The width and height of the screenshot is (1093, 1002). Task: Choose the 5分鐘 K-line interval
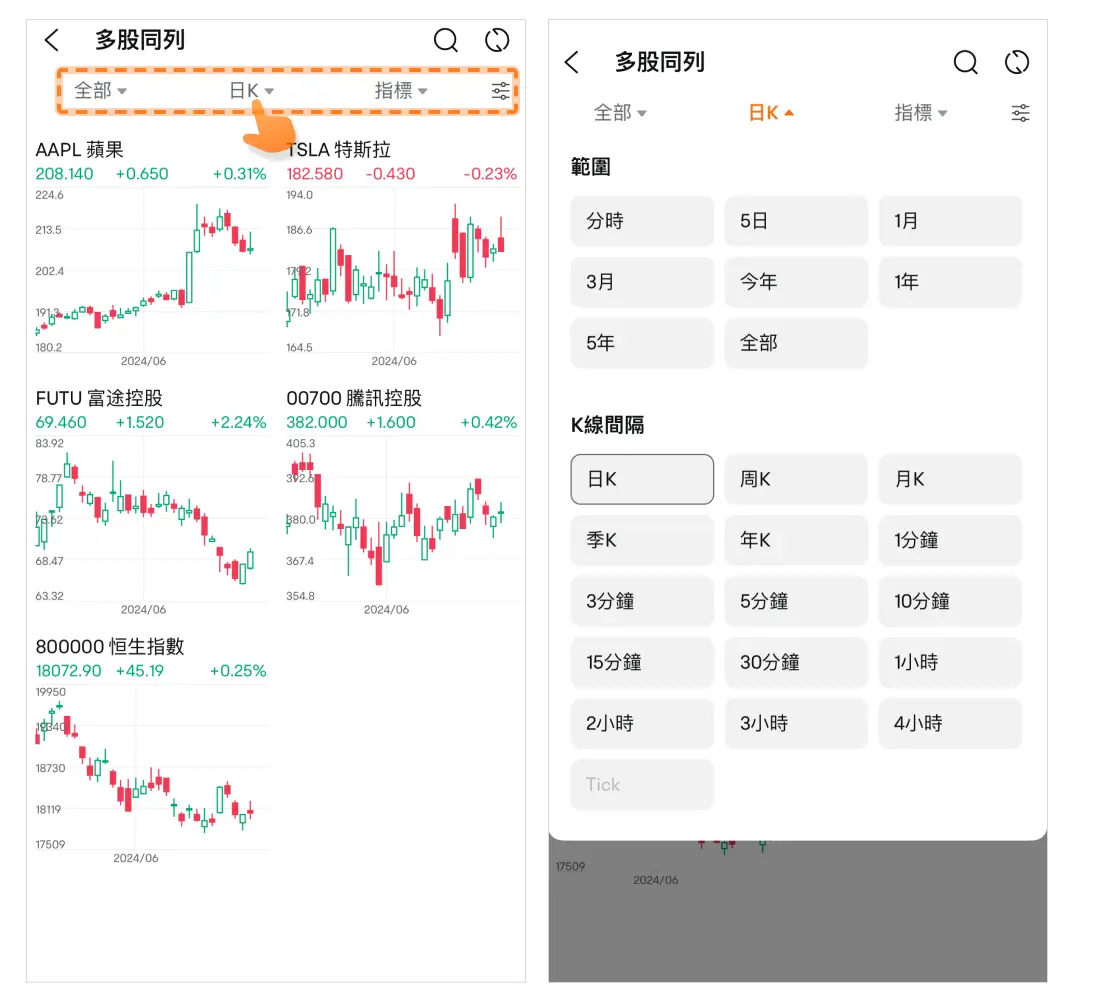796,602
